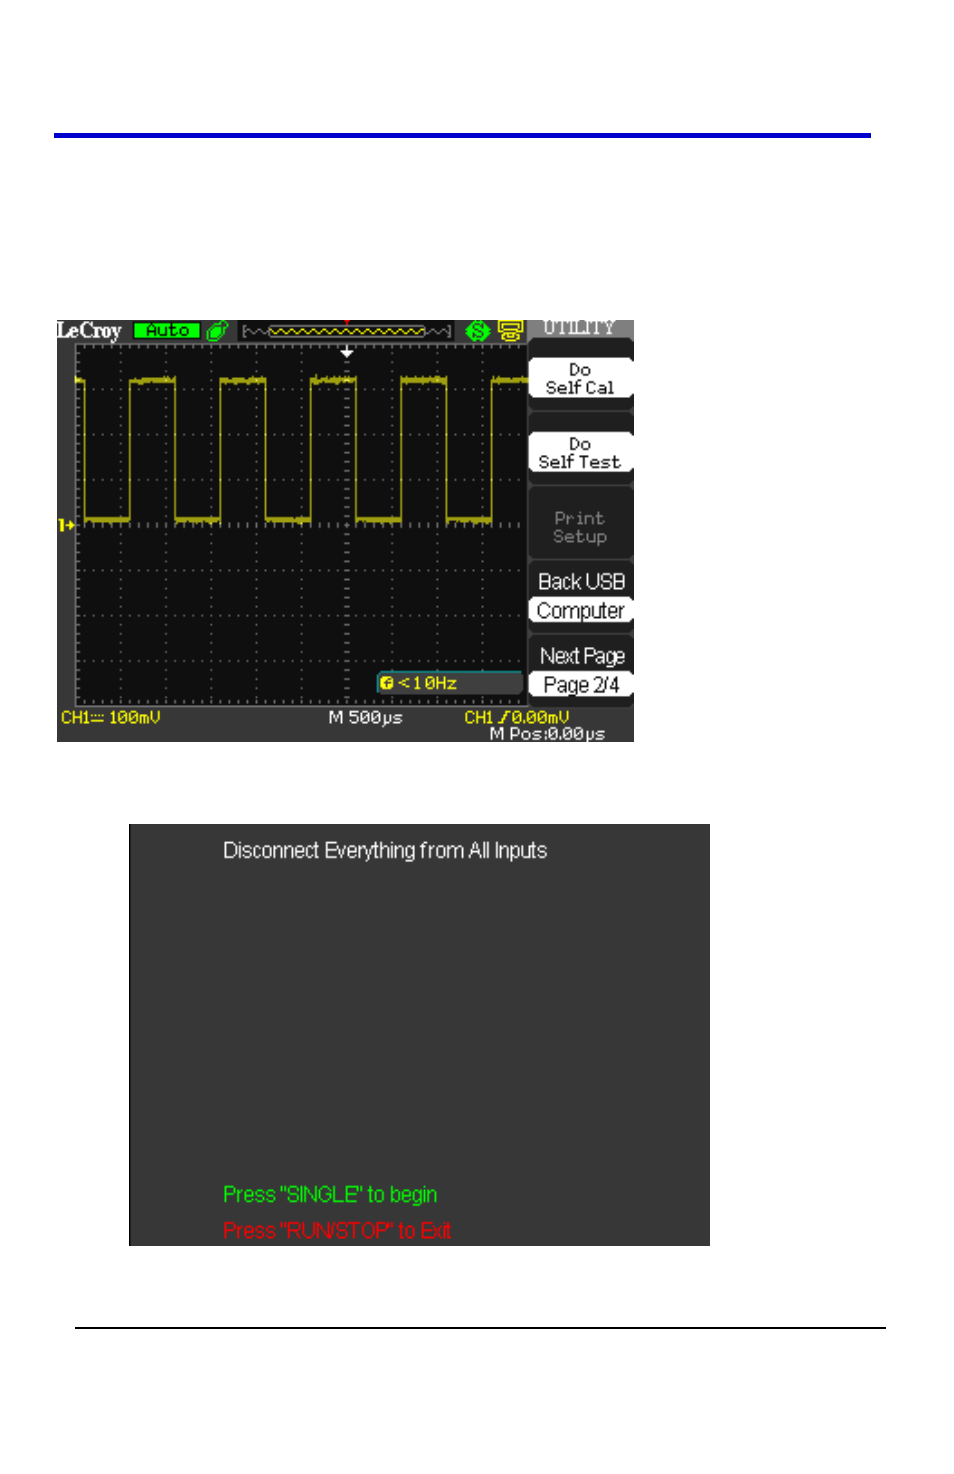954x1474 pixels.
Task: Click the LeCroy logo
Action: (x=89, y=331)
